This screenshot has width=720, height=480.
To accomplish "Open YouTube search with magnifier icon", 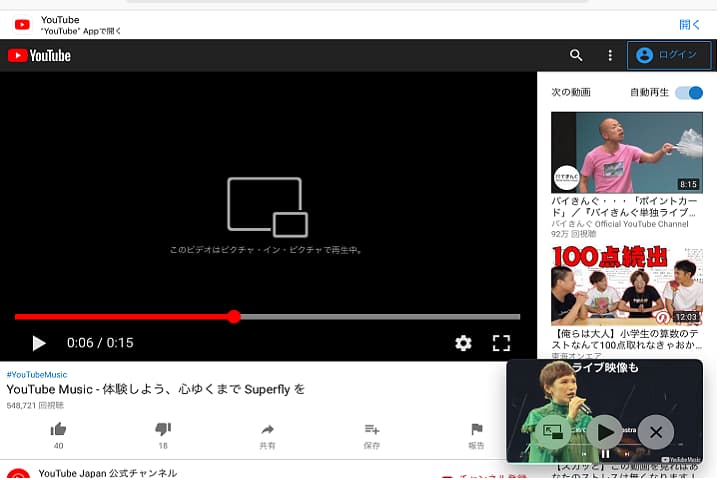I will pyautogui.click(x=576, y=56).
